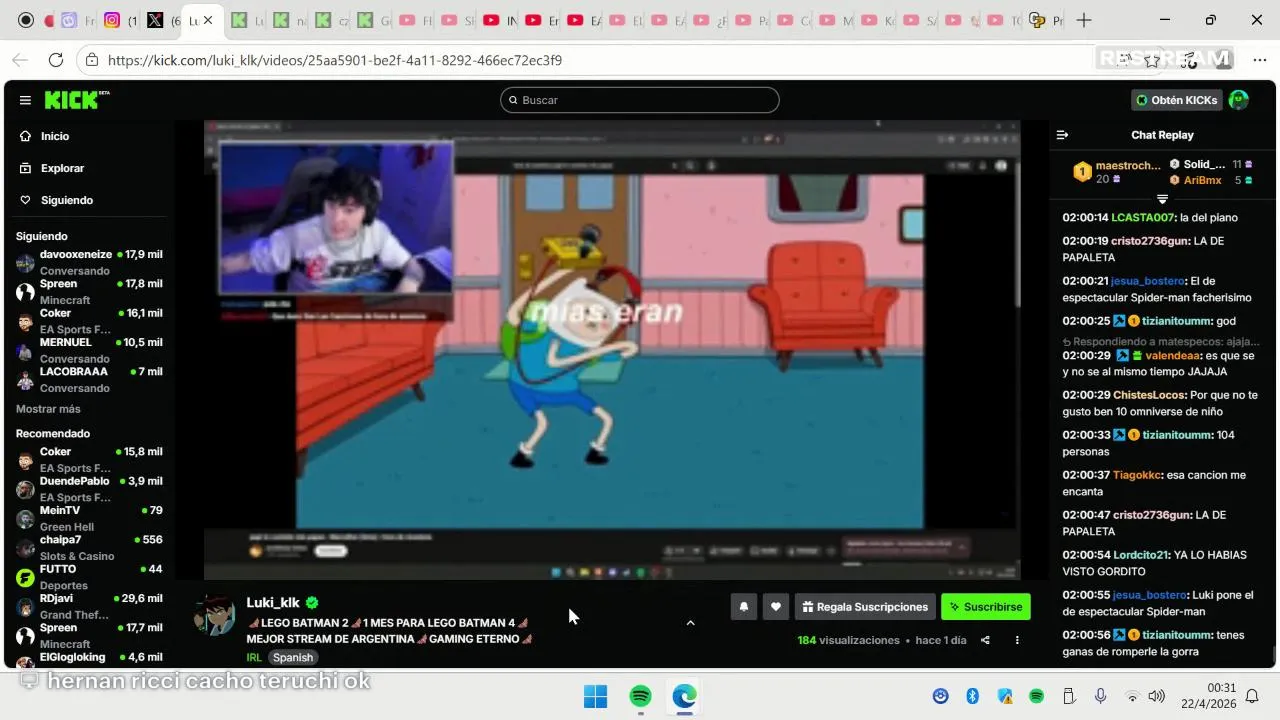Open RDjavi recommended channel
Screen dimensions: 1280x720
88,606
